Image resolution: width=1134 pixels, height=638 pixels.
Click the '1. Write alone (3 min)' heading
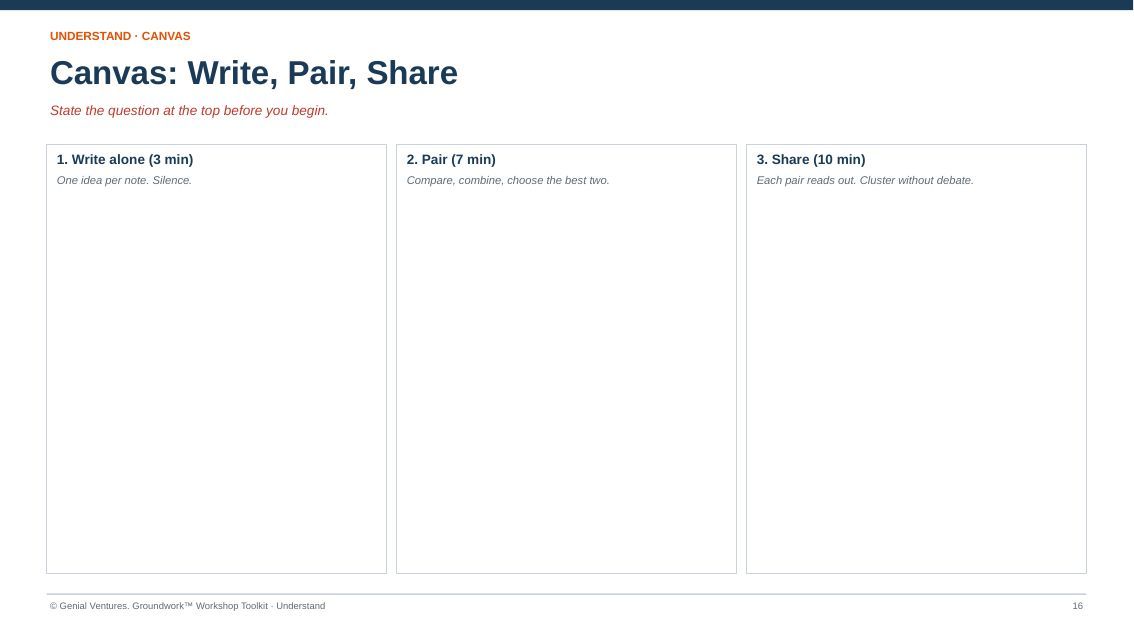click(125, 160)
